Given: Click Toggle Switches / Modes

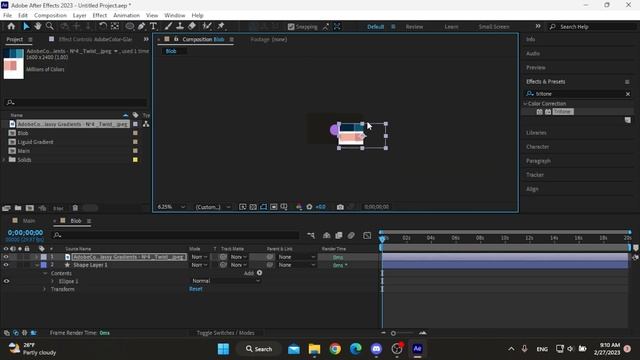Looking at the screenshot, I should (225, 333).
